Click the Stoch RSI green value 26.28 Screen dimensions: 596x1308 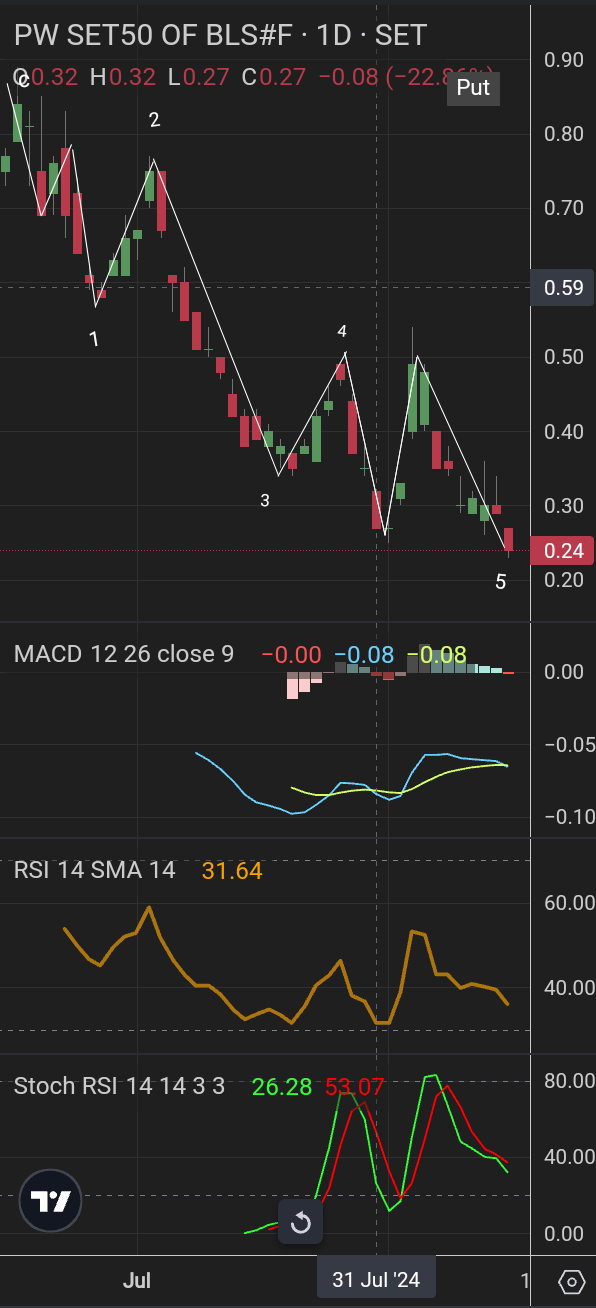pyautogui.click(x=283, y=1086)
